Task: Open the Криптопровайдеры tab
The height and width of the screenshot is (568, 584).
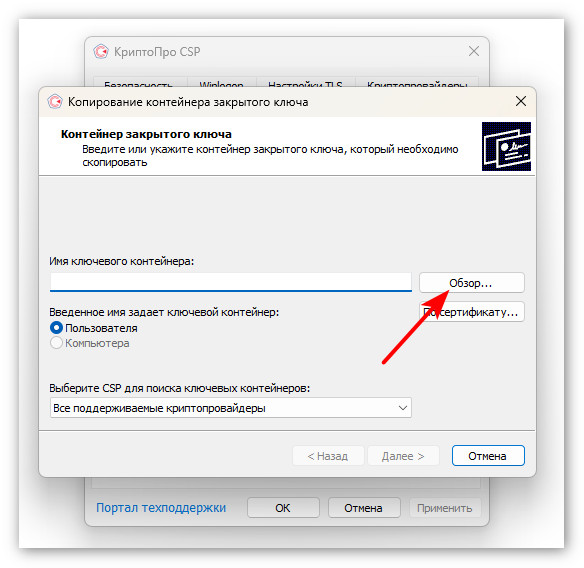Action: click(x=417, y=83)
